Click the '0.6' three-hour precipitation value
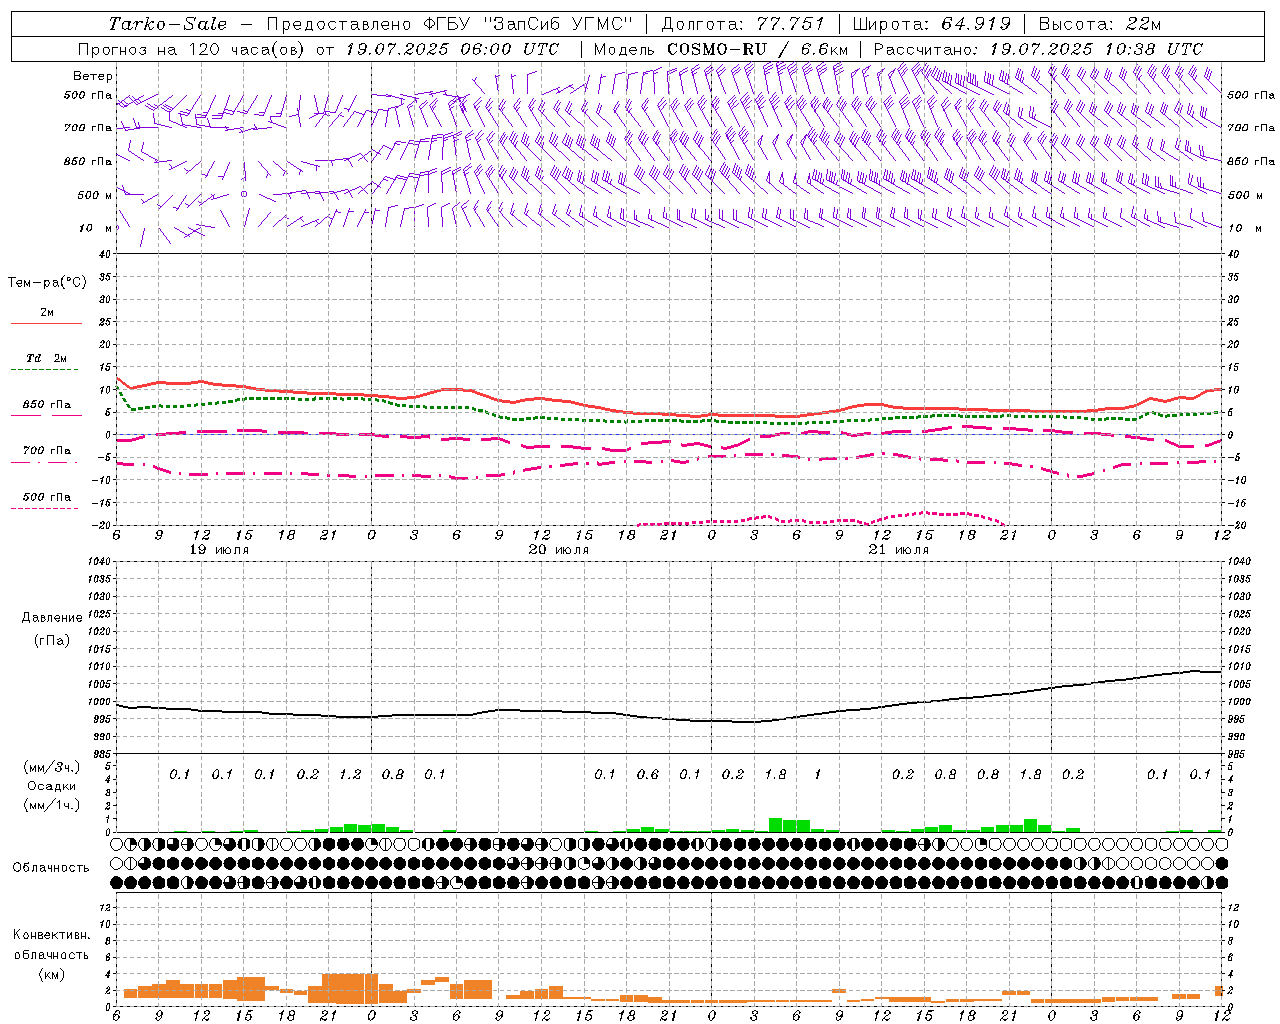1280x1024 pixels. [648, 775]
